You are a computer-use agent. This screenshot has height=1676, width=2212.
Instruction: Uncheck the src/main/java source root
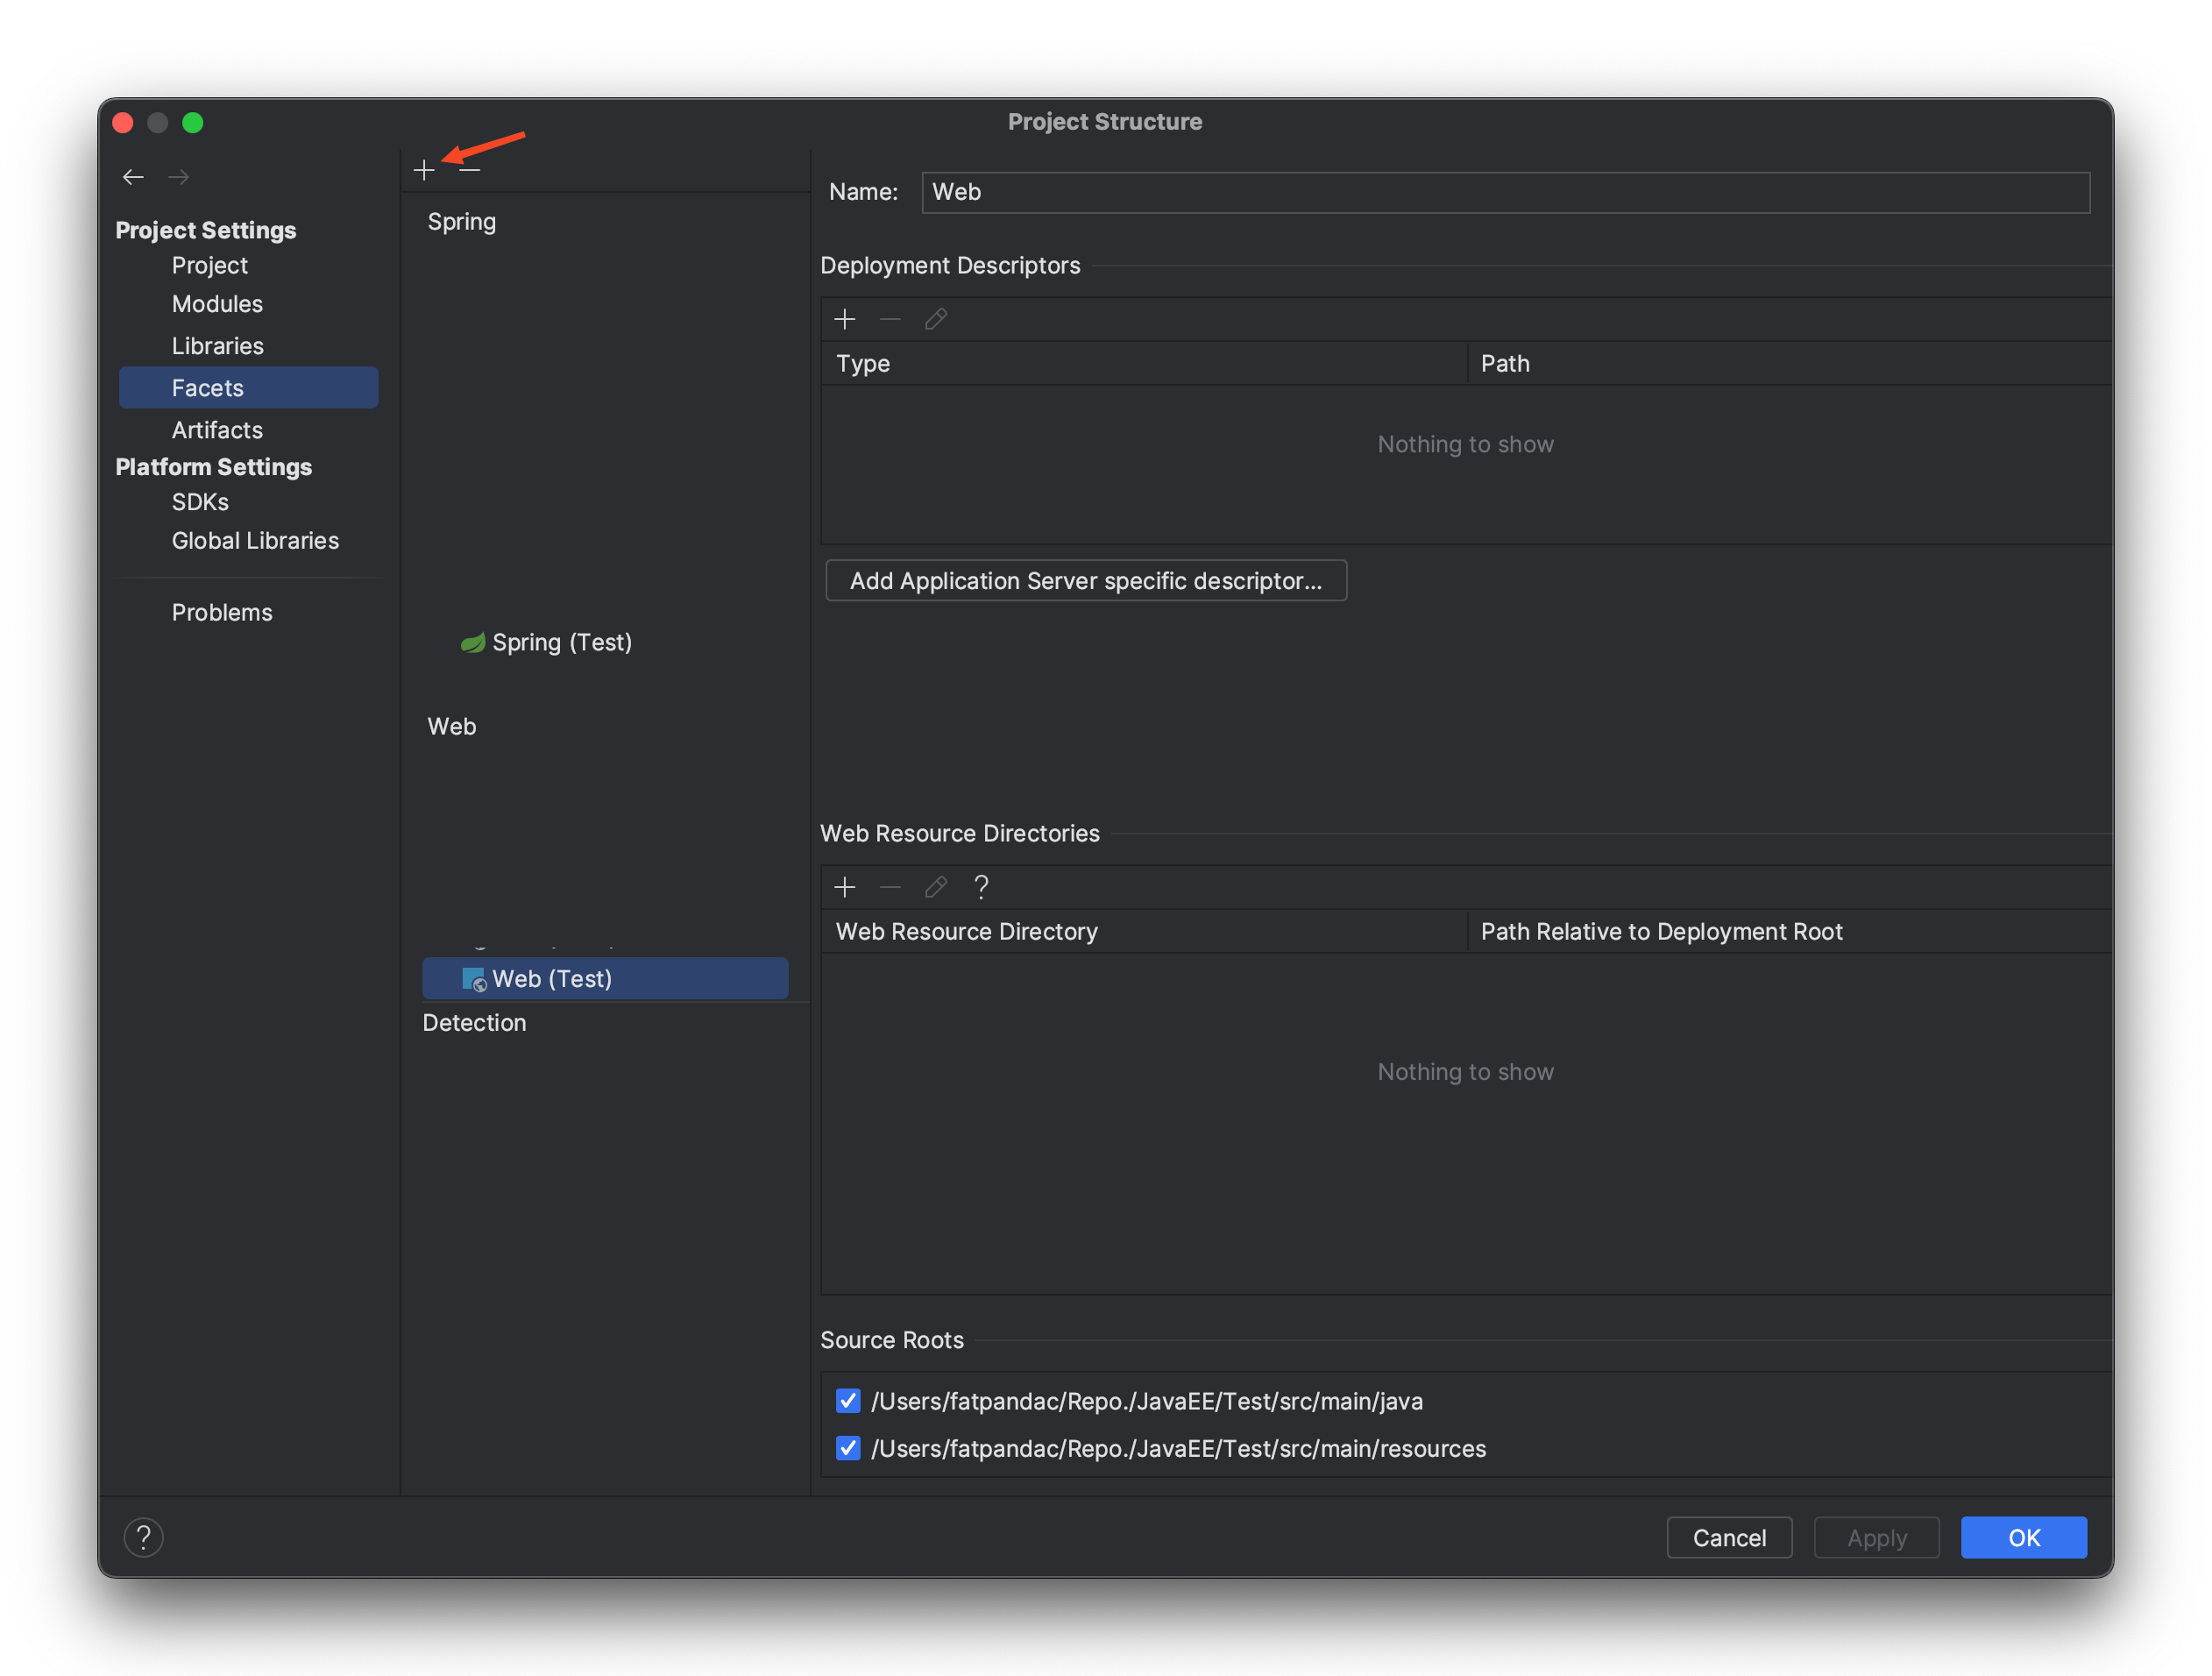[848, 1401]
